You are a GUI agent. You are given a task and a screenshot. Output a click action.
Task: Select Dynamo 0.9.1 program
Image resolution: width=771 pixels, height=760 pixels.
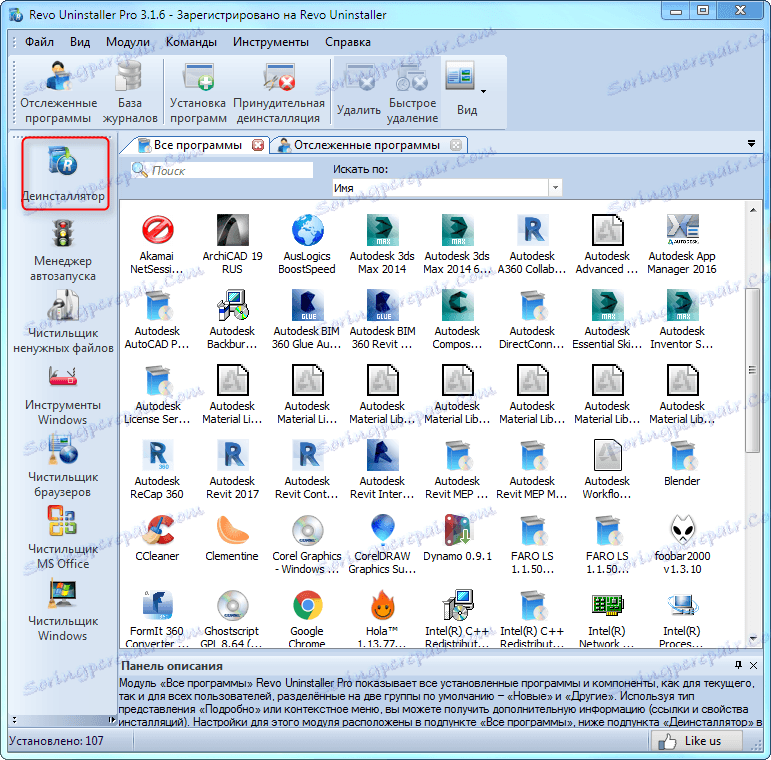tap(457, 538)
